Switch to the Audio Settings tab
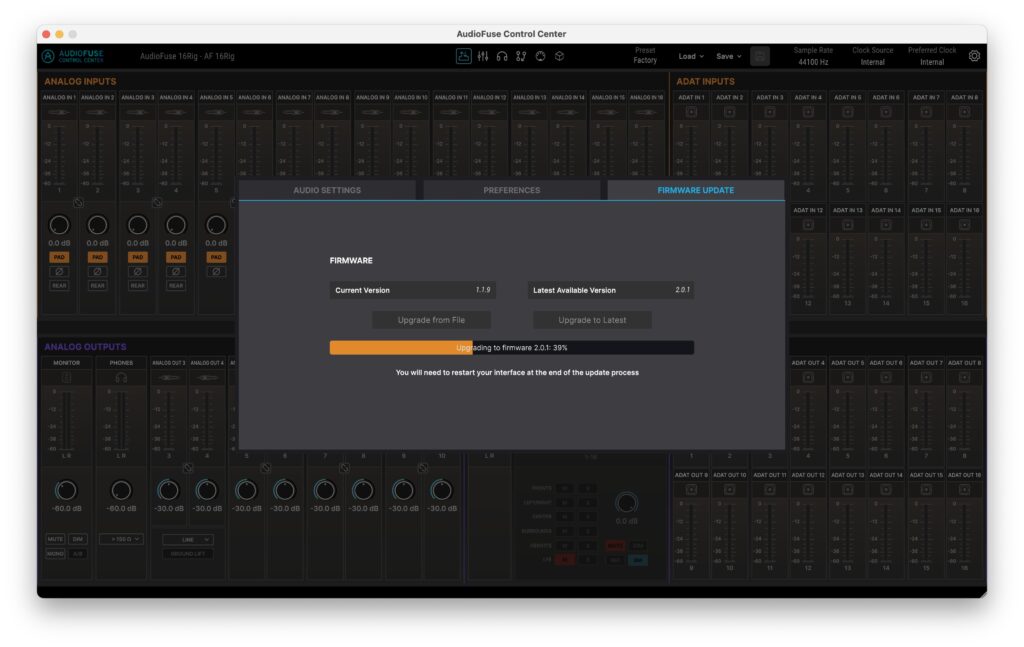The height and width of the screenshot is (647, 1024). (327, 190)
